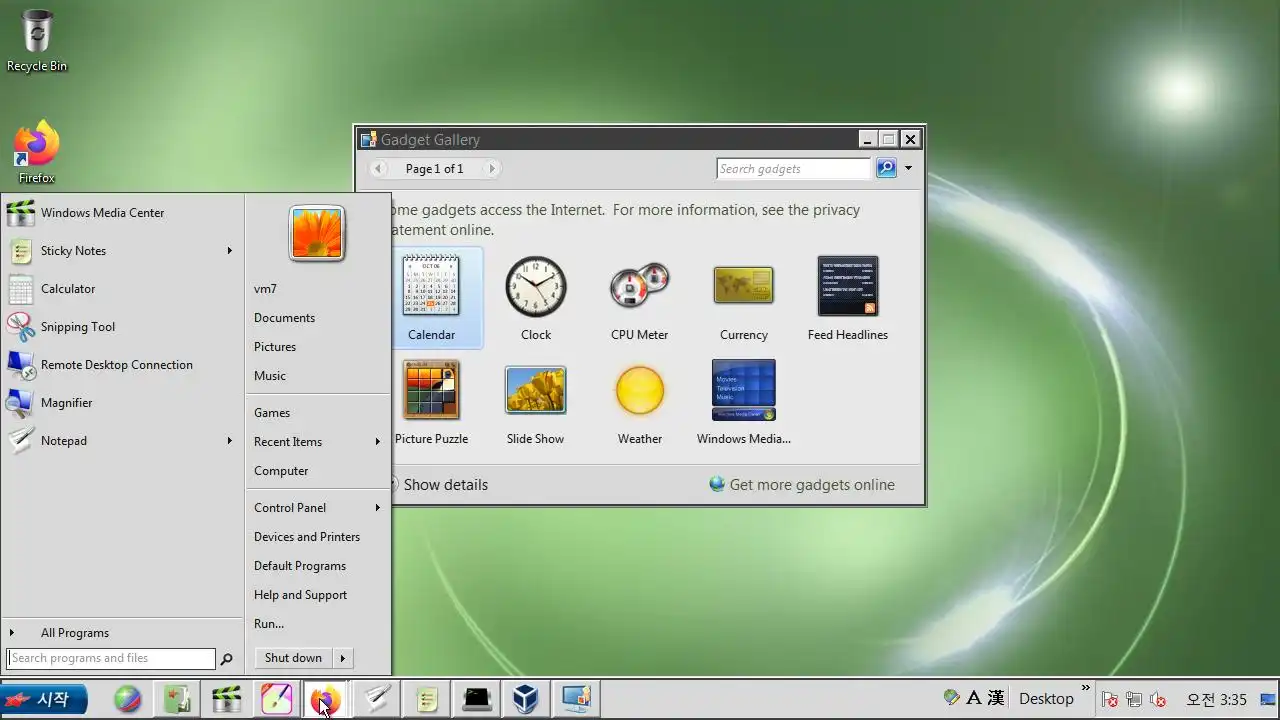Open Notepad from Start menu
The image size is (1280, 720).
pos(122,441)
